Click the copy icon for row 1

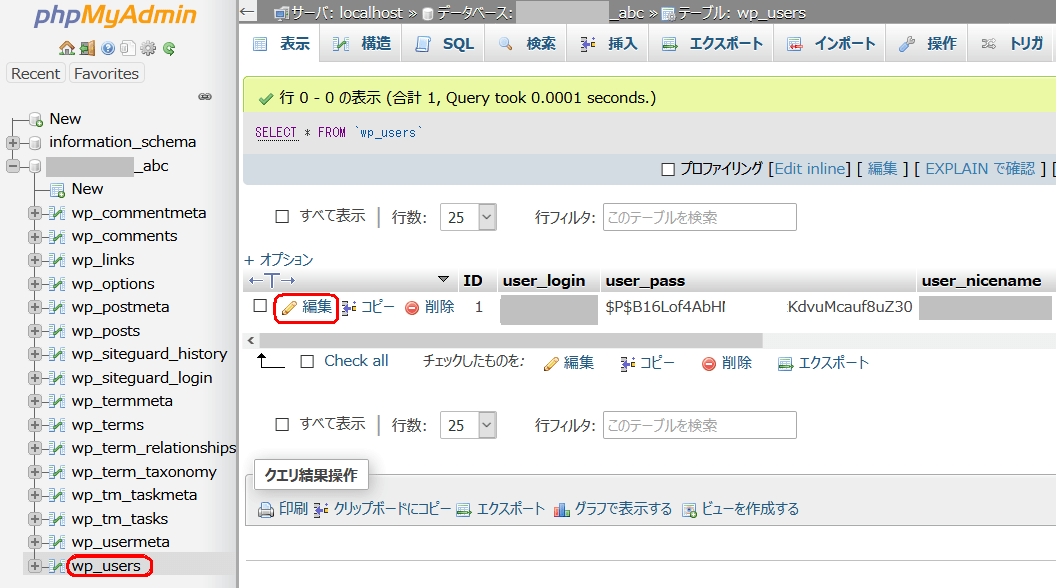[x=349, y=308]
